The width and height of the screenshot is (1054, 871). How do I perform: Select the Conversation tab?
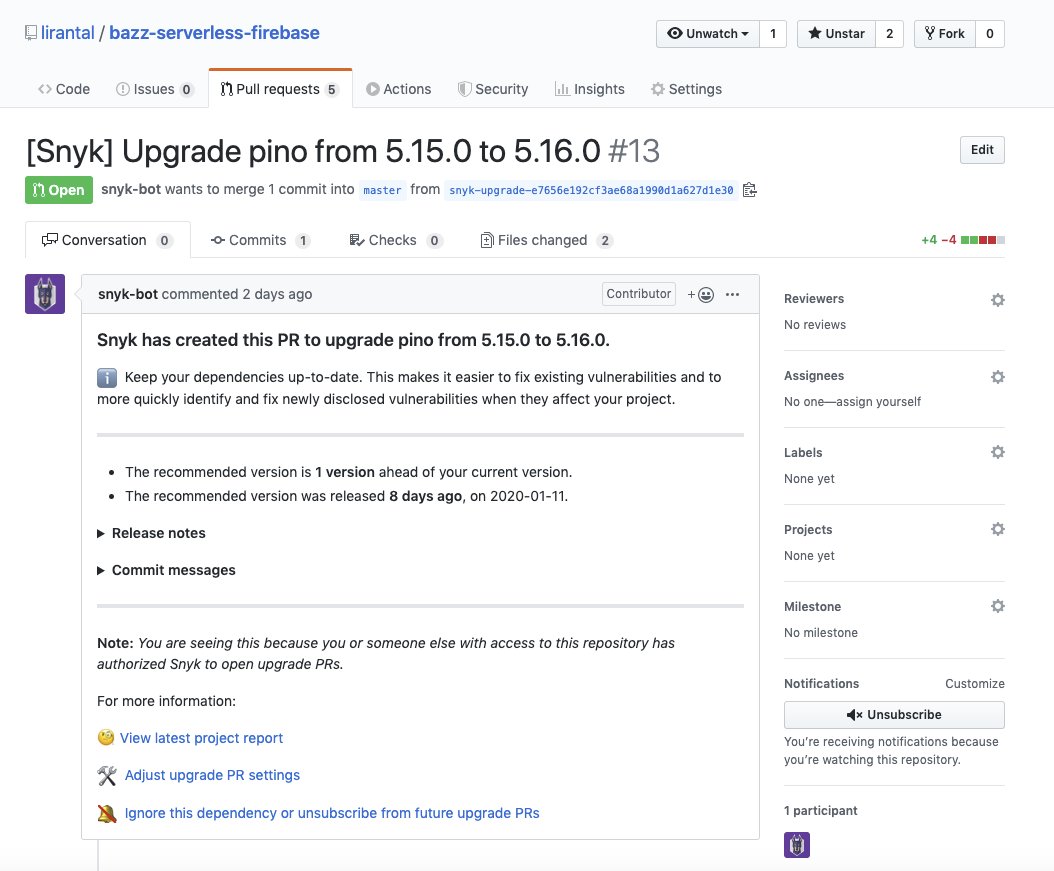coord(108,241)
